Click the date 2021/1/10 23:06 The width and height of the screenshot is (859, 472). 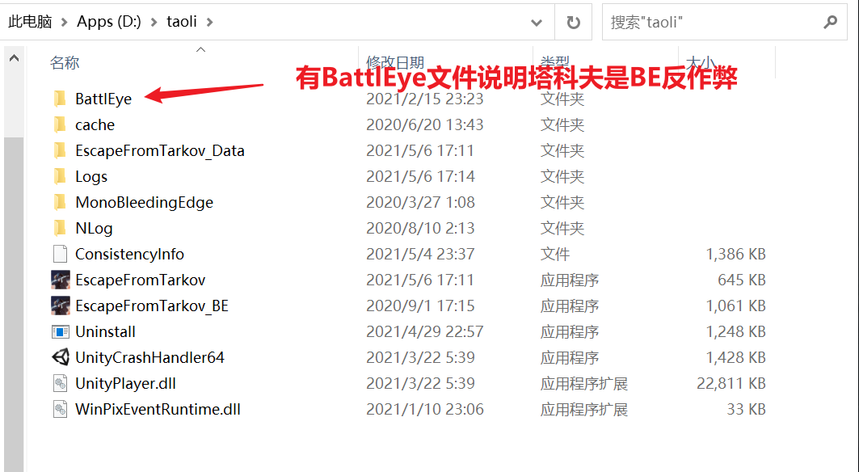(425, 409)
